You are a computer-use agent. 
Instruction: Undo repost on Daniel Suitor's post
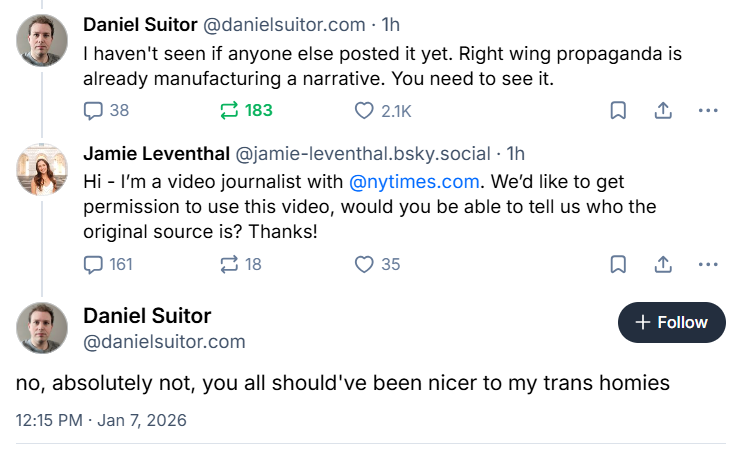coord(230,110)
